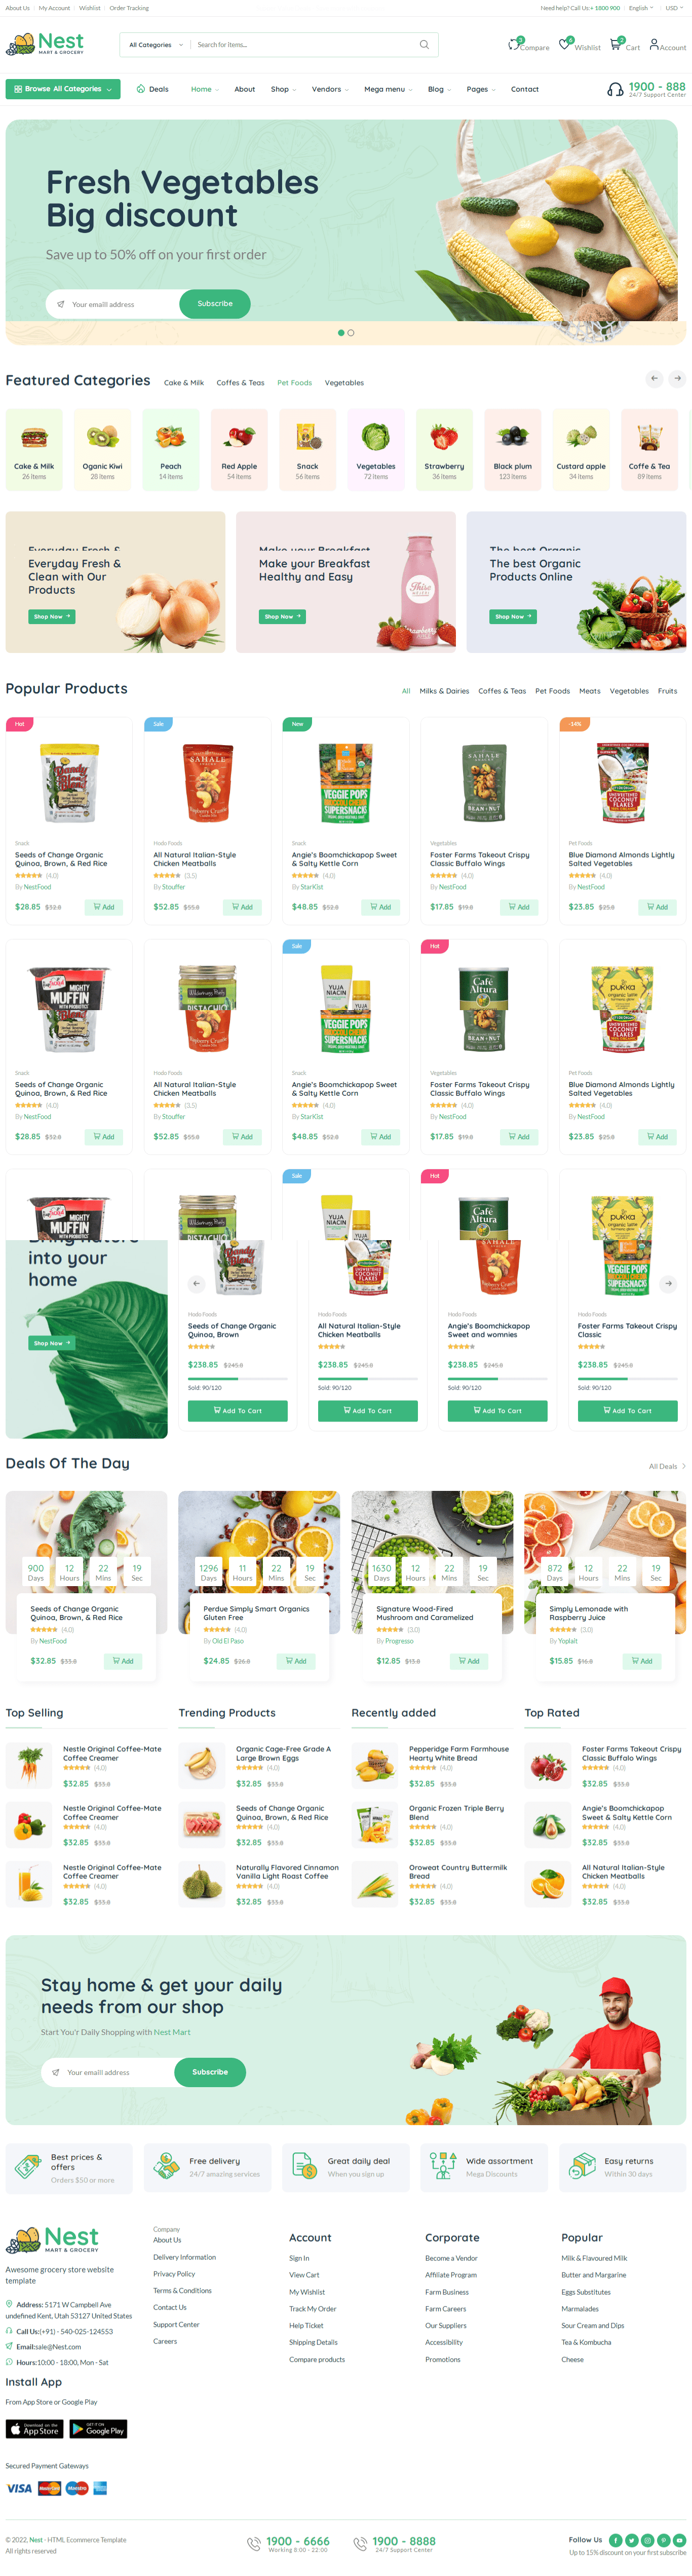Click the daily deals carousel next arrow
The height and width of the screenshot is (2576, 692).
pos(668,1283)
